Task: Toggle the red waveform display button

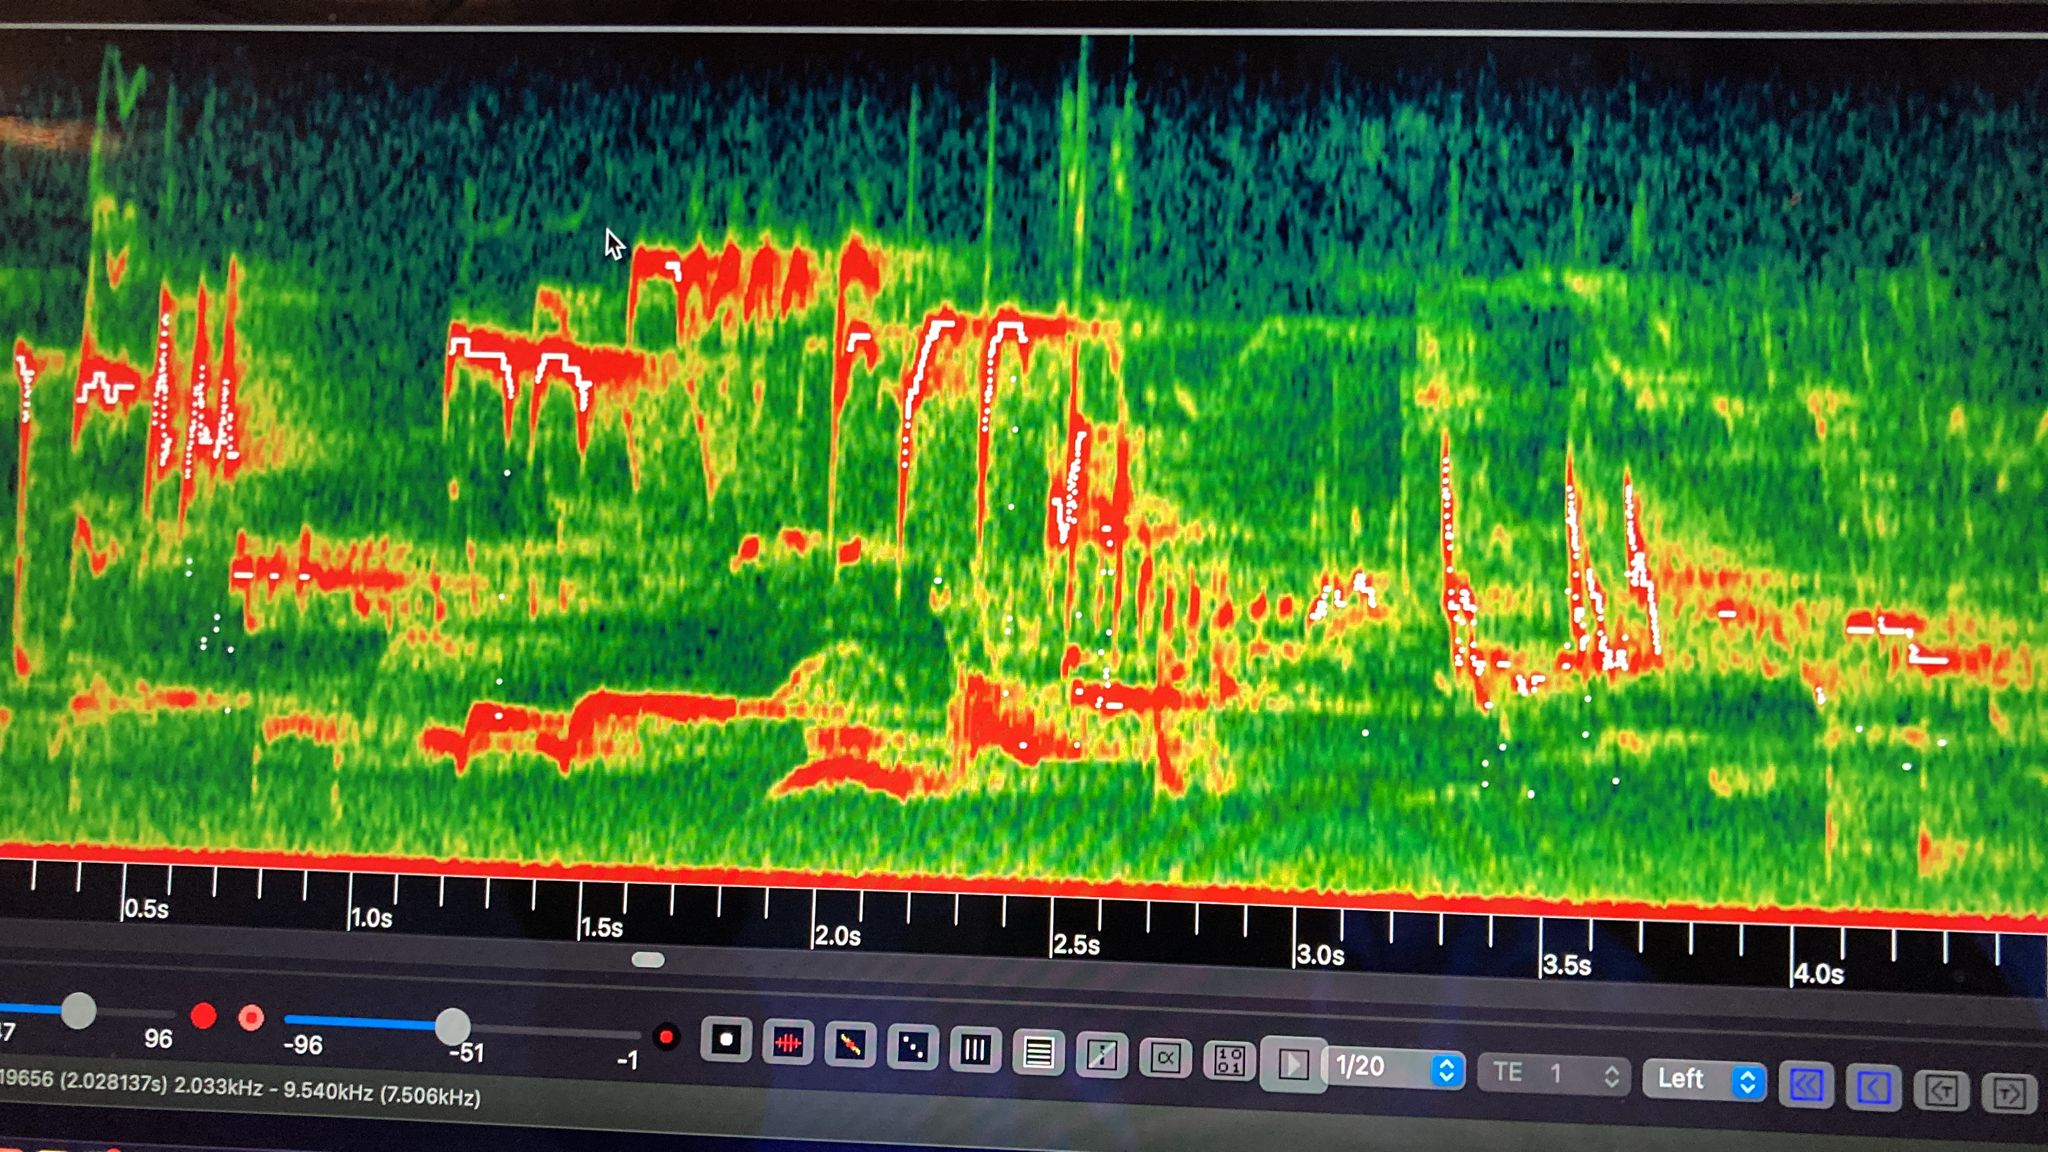Action: (788, 1044)
